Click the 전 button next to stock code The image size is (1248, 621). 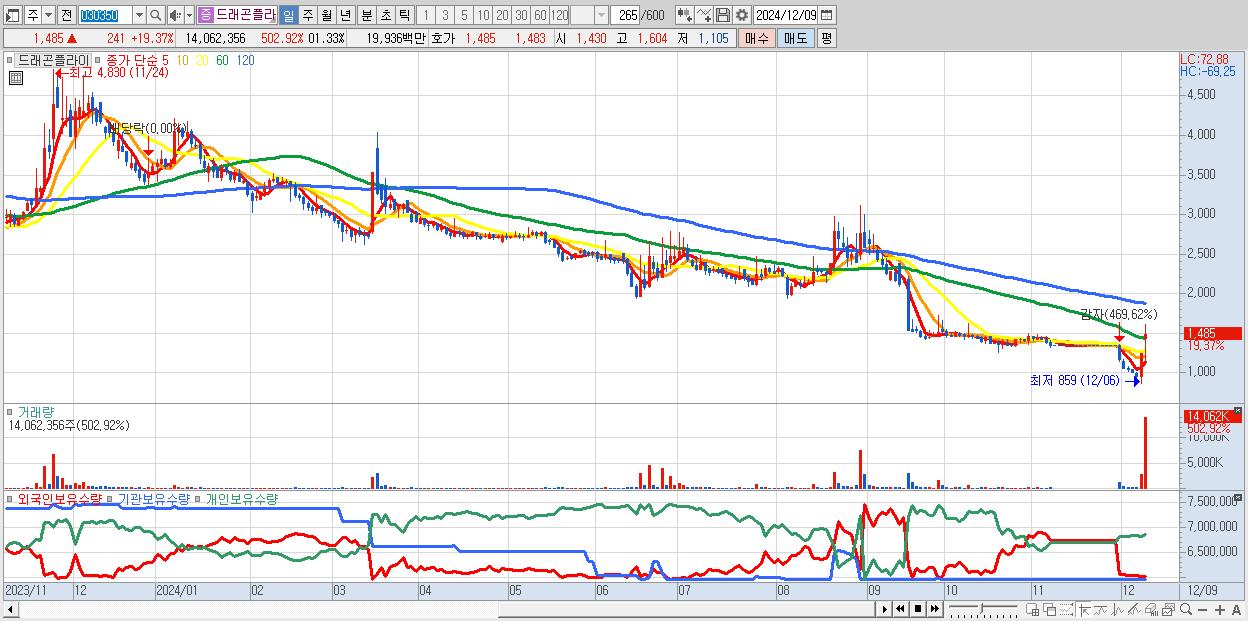point(66,15)
